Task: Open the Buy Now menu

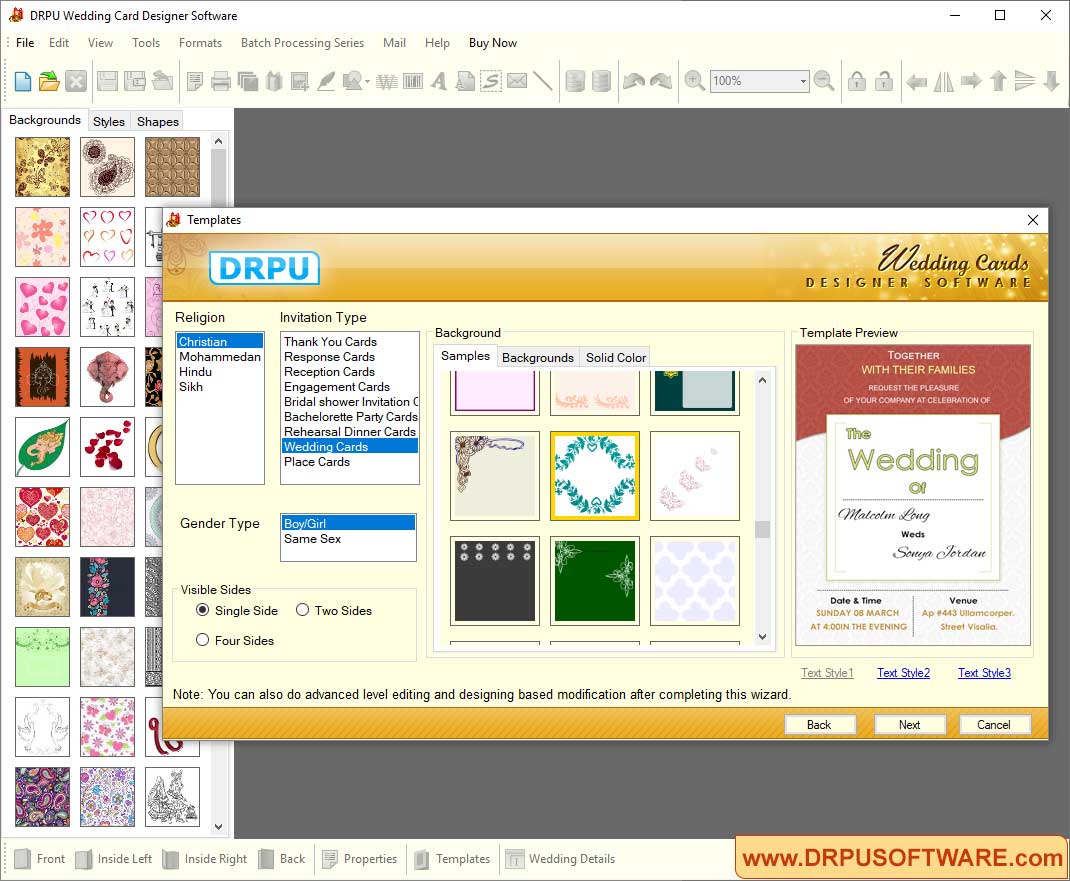Action: click(x=493, y=43)
